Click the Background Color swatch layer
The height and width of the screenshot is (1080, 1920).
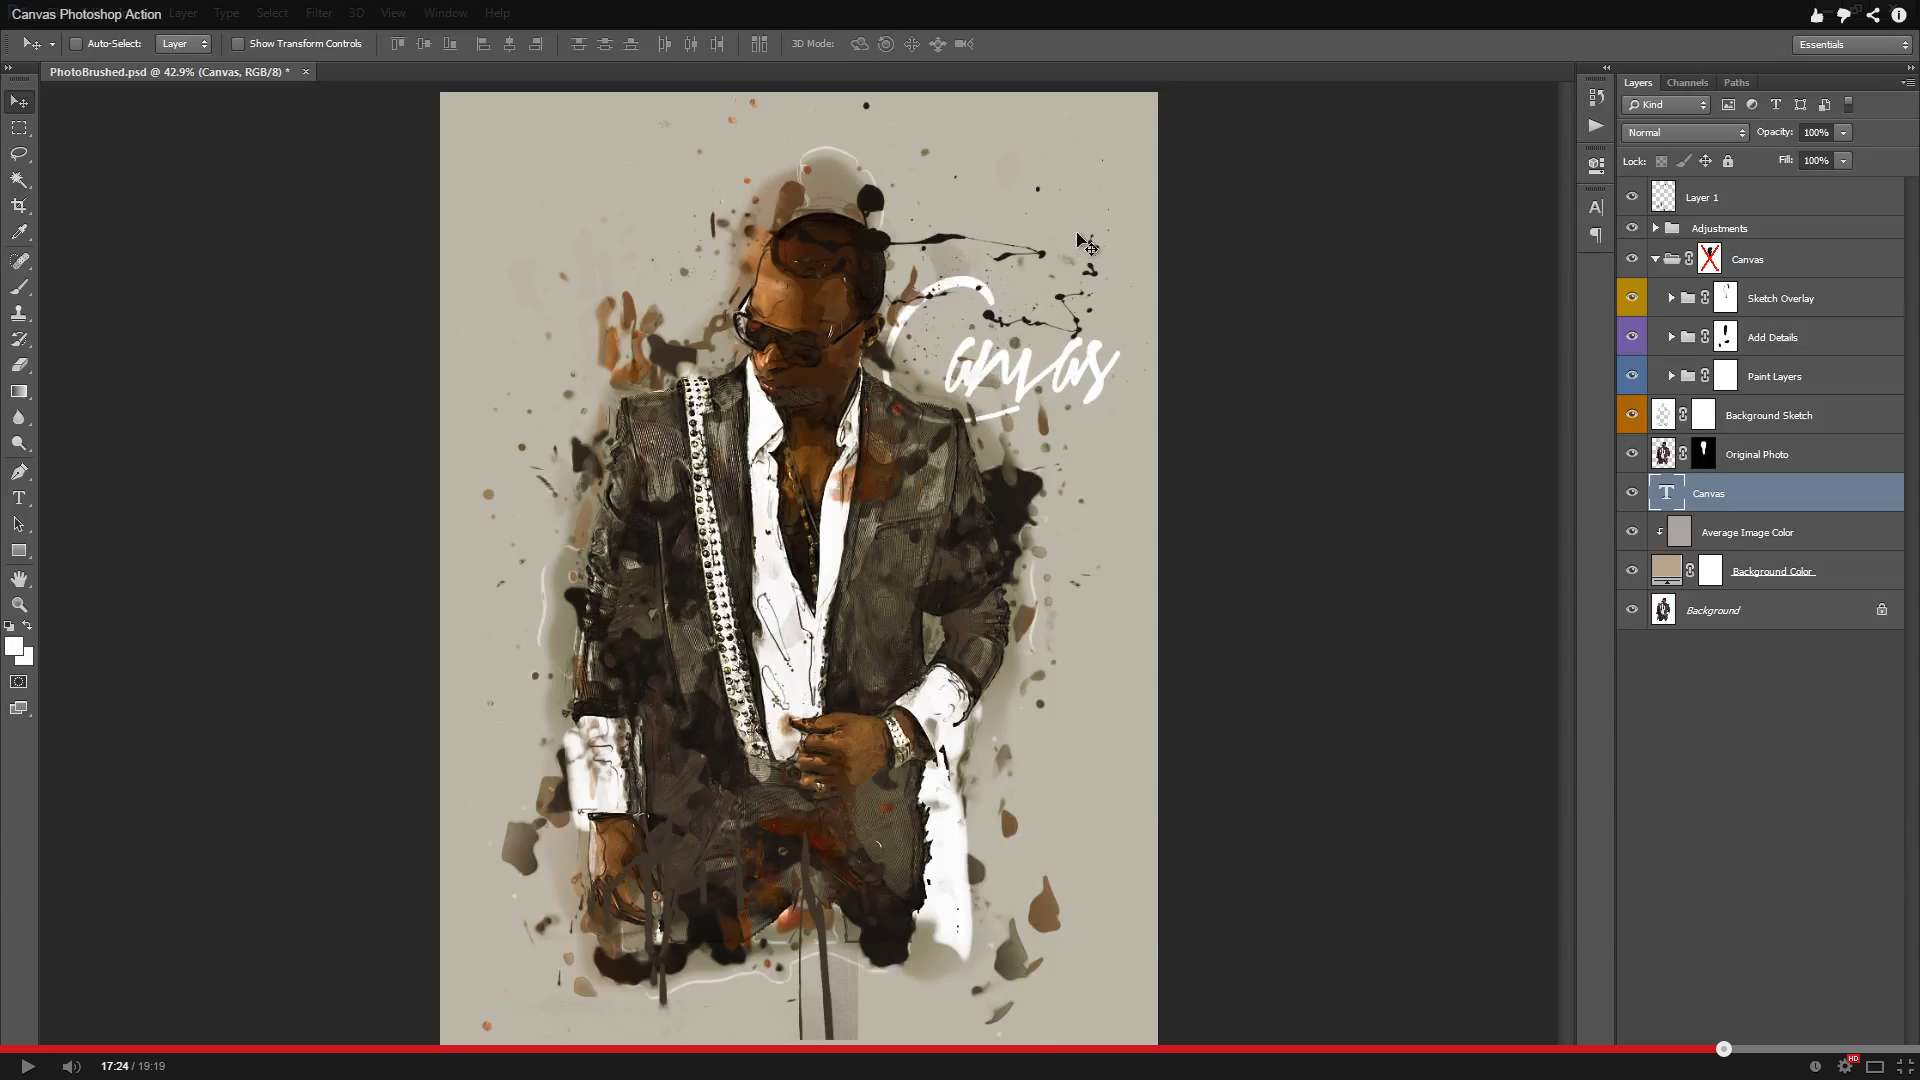click(x=1665, y=570)
